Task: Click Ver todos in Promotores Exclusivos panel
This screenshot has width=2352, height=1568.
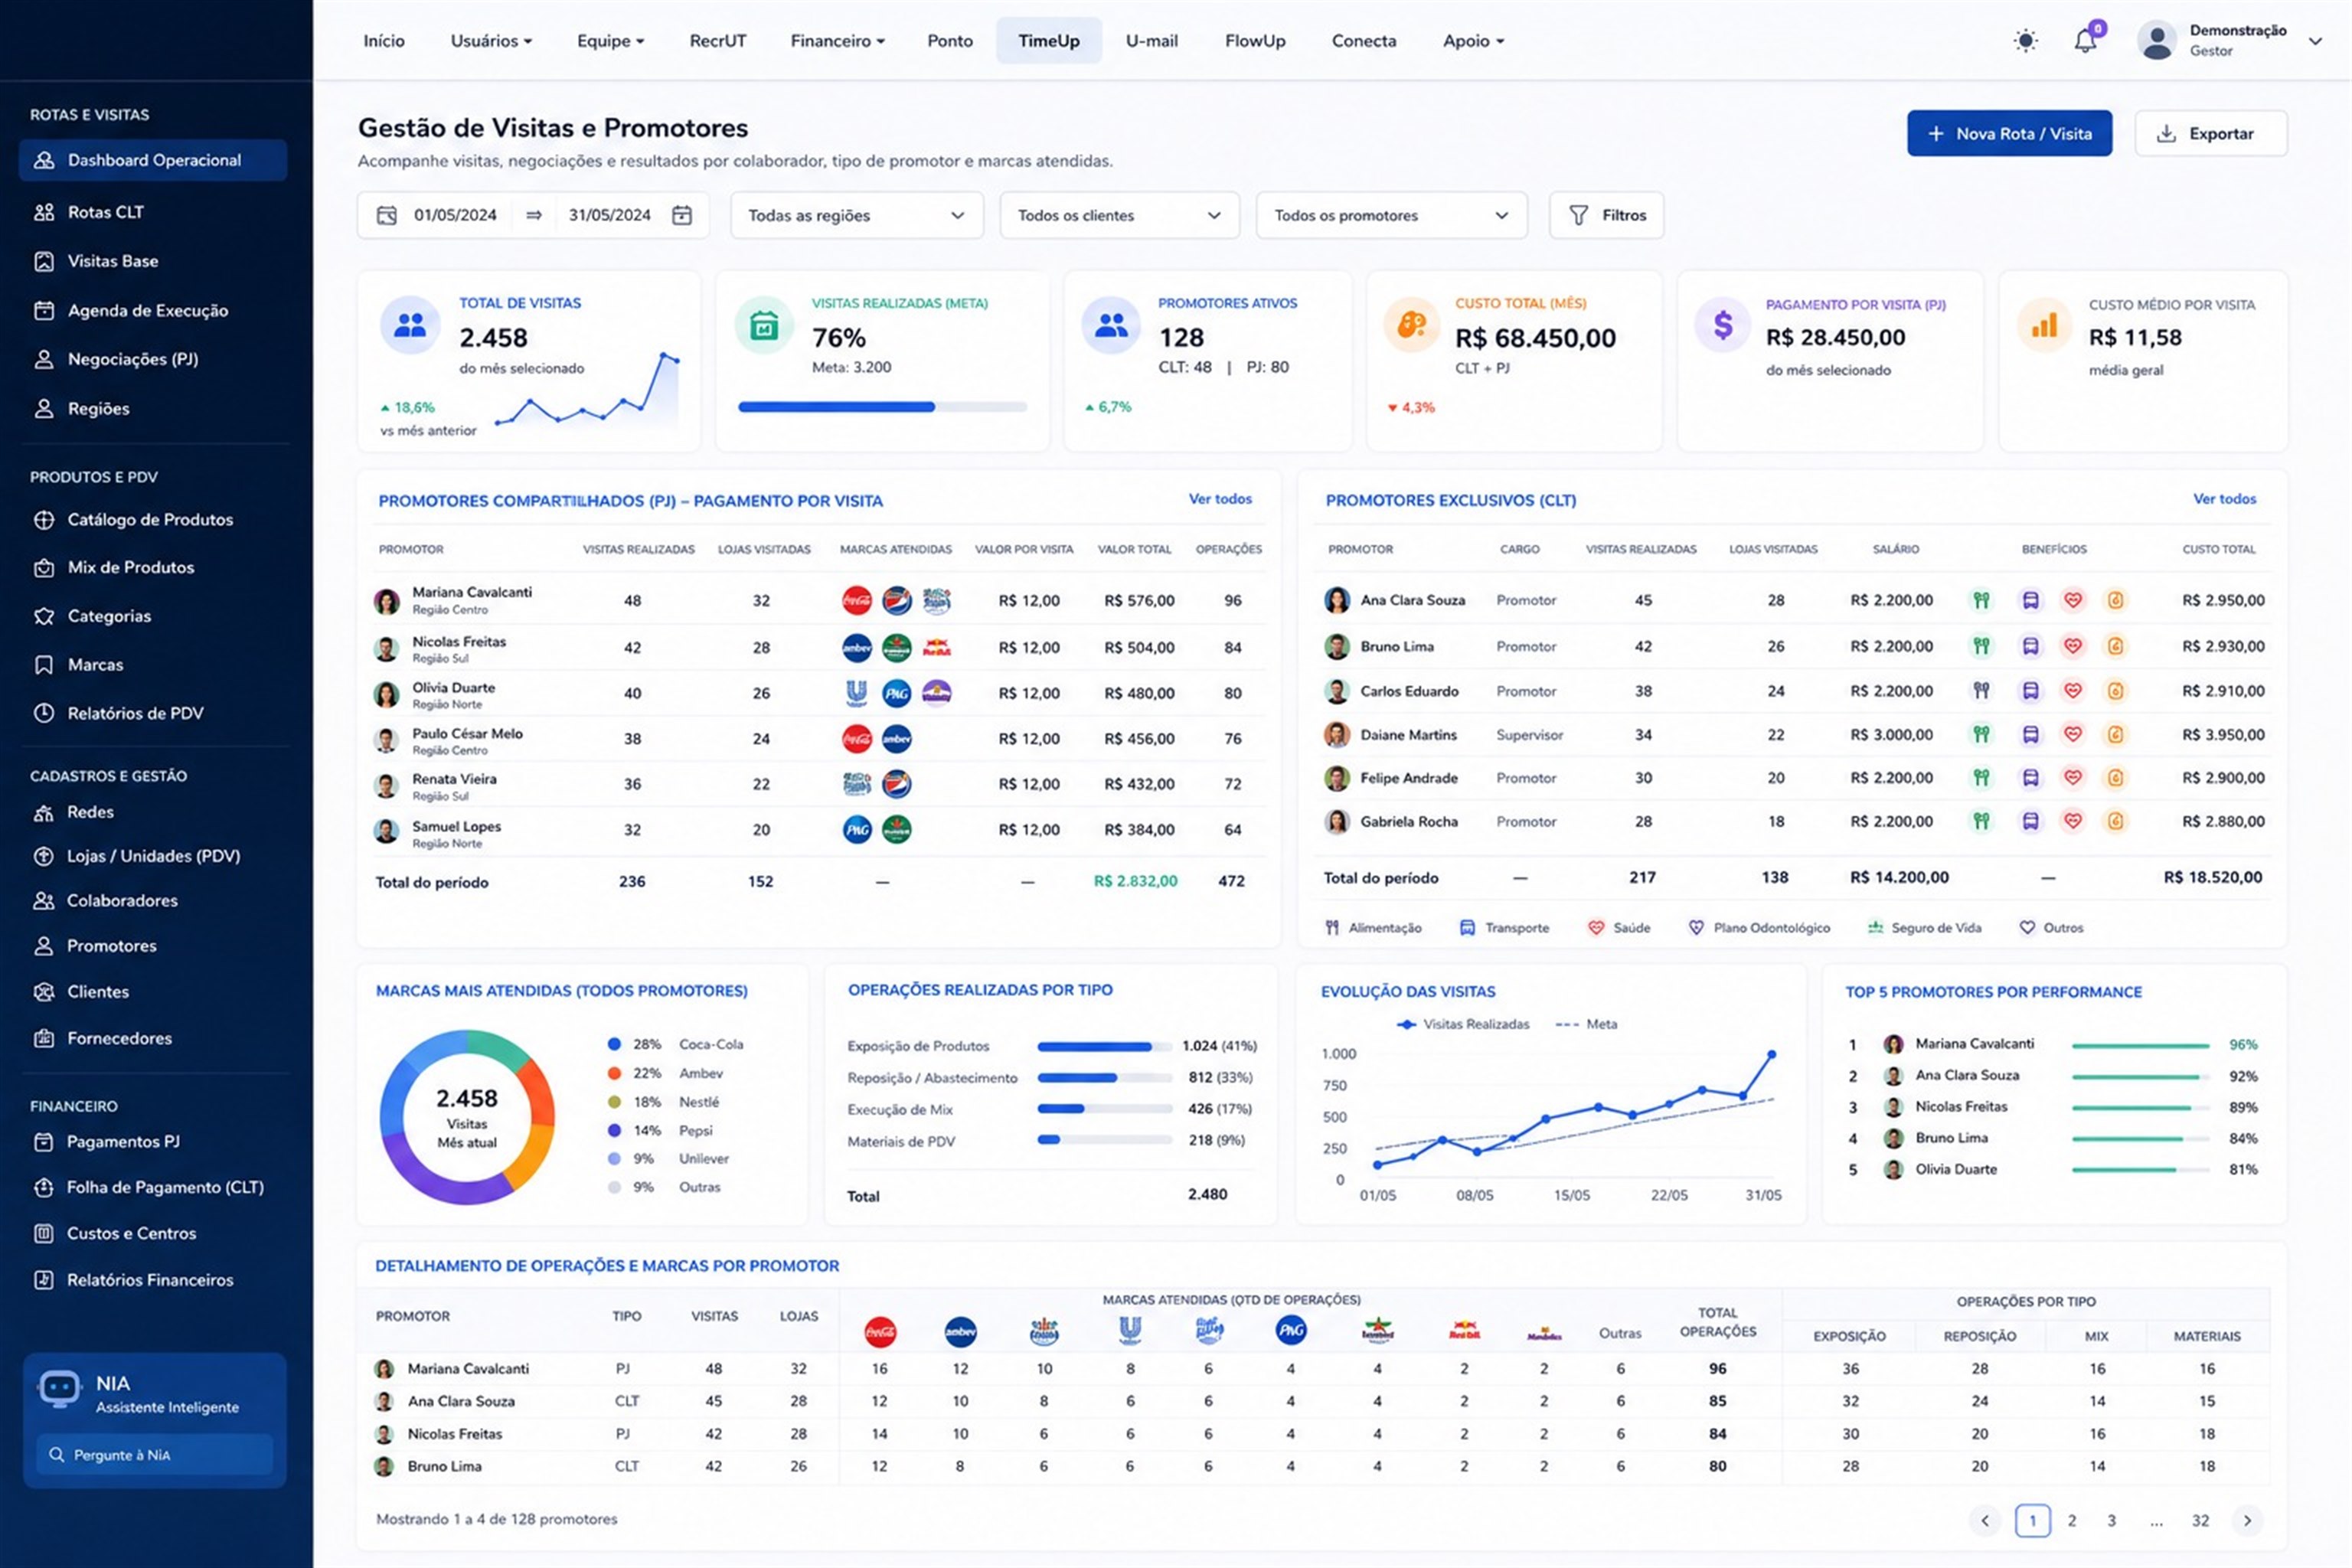Action: 2225,499
